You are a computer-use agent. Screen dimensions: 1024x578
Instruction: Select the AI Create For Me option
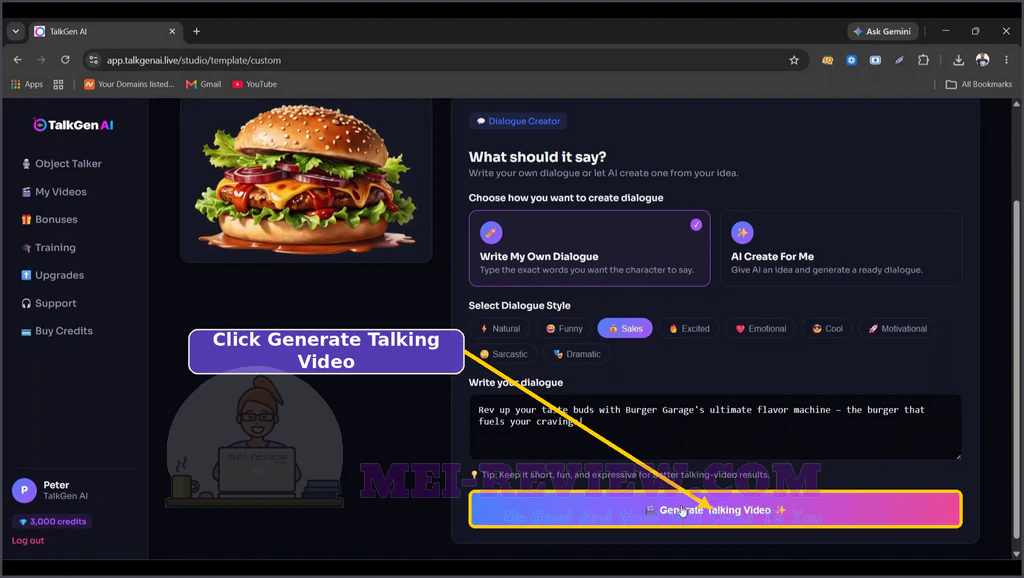840,248
